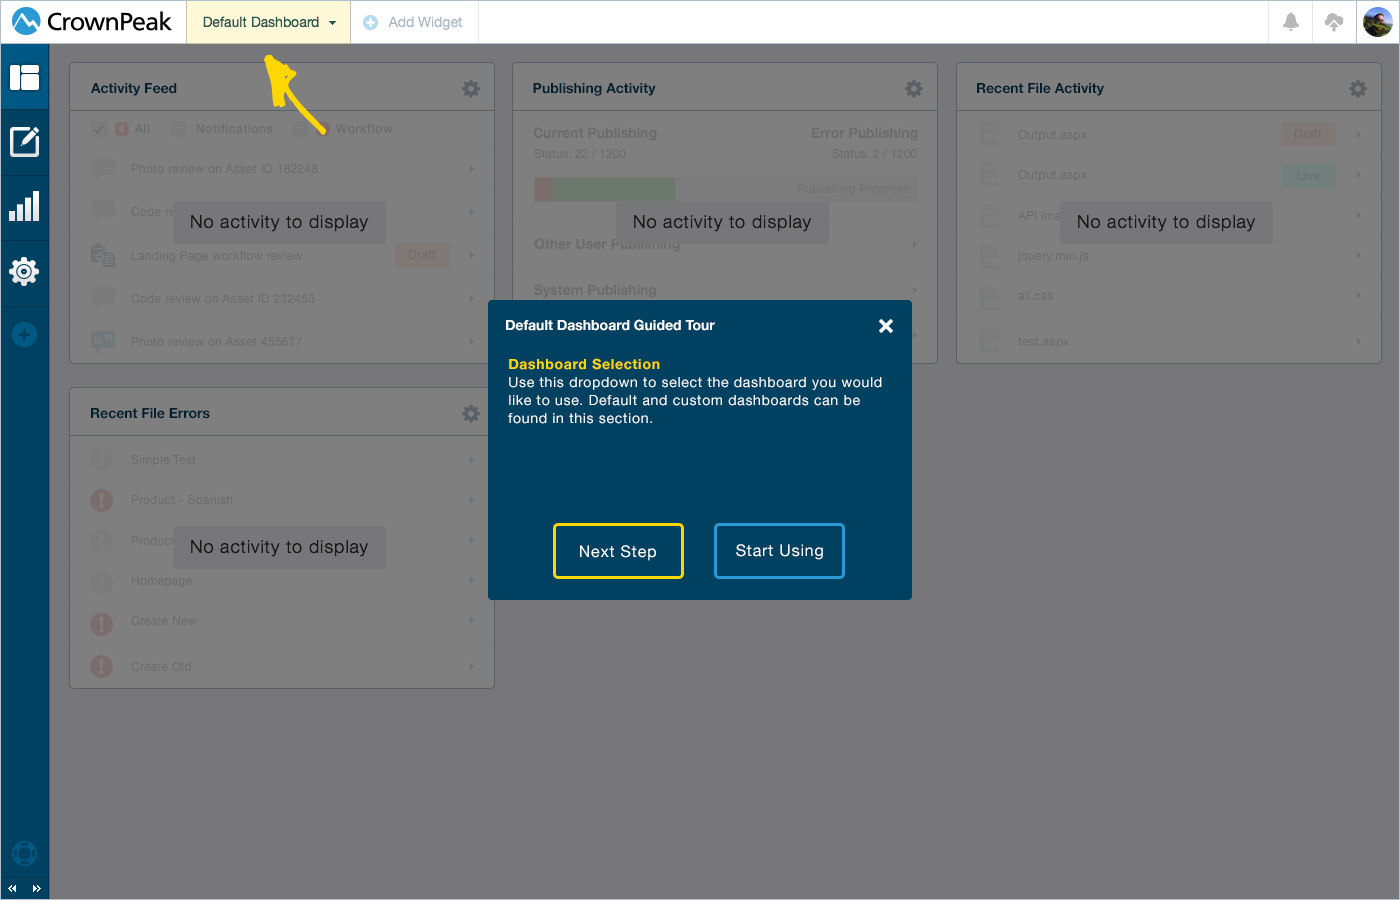Click warning icon beside Homepage
This screenshot has height=900, width=1400.
point(102,582)
